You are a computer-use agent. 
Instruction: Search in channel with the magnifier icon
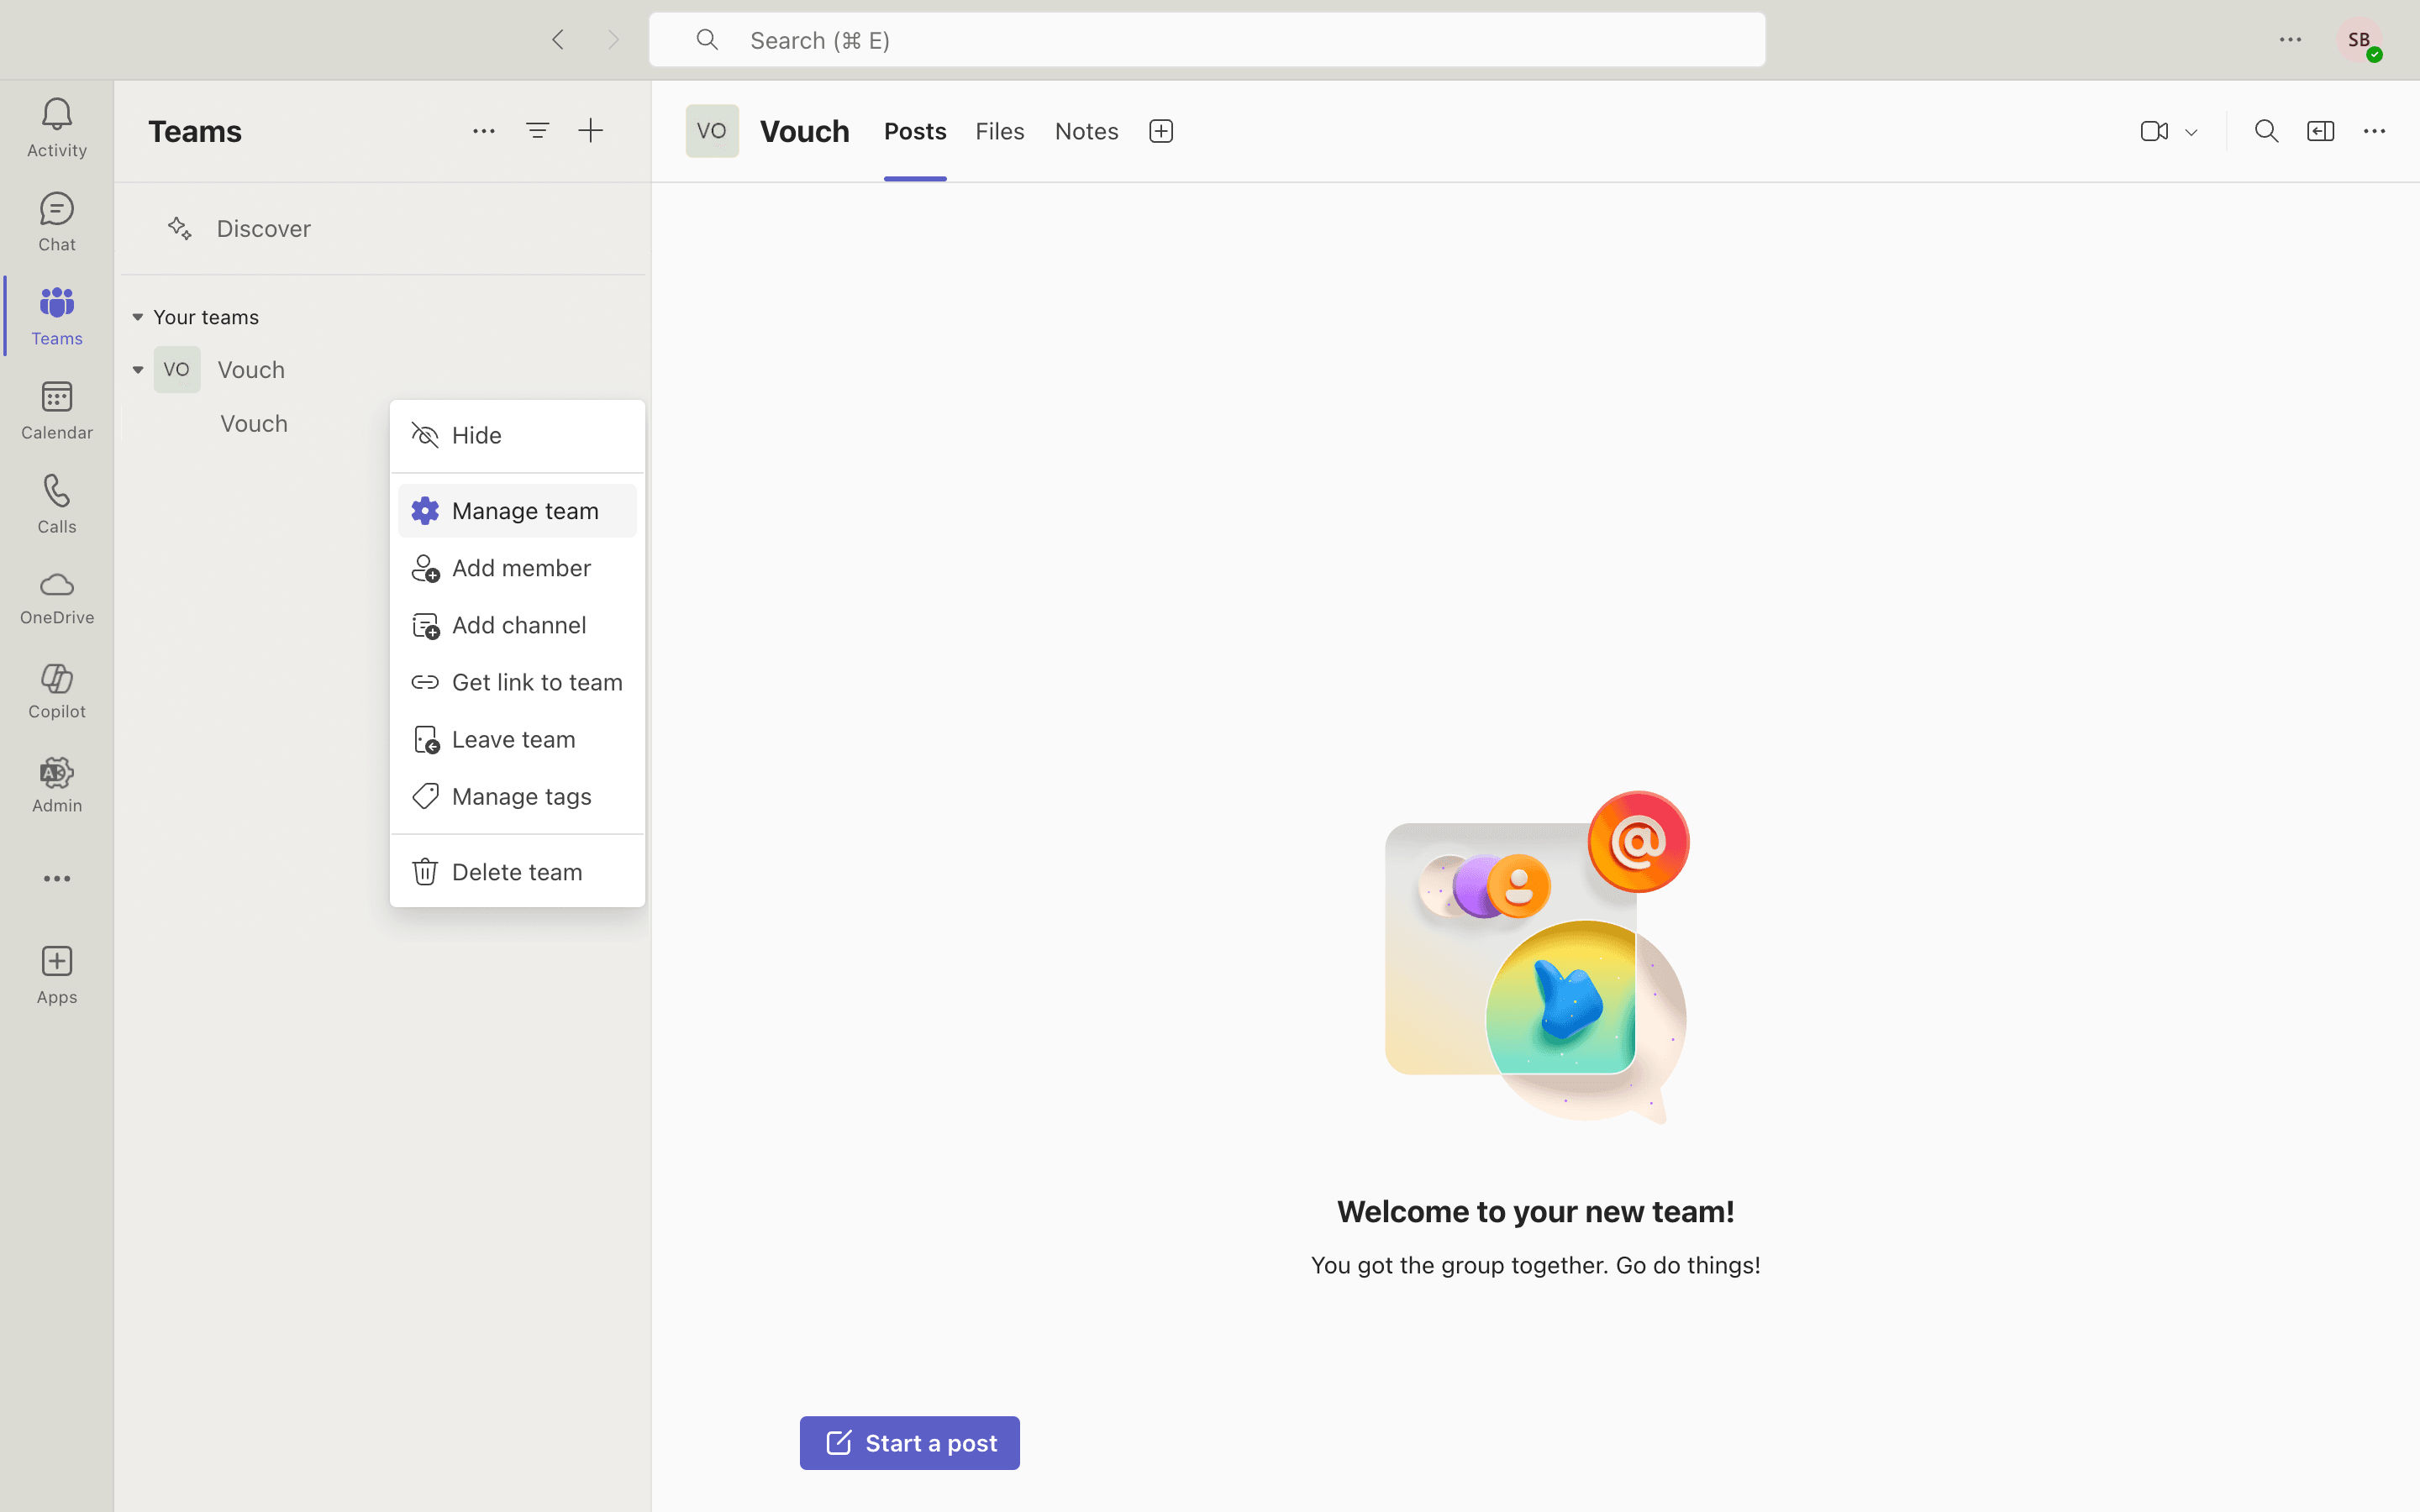pos(2267,131)
